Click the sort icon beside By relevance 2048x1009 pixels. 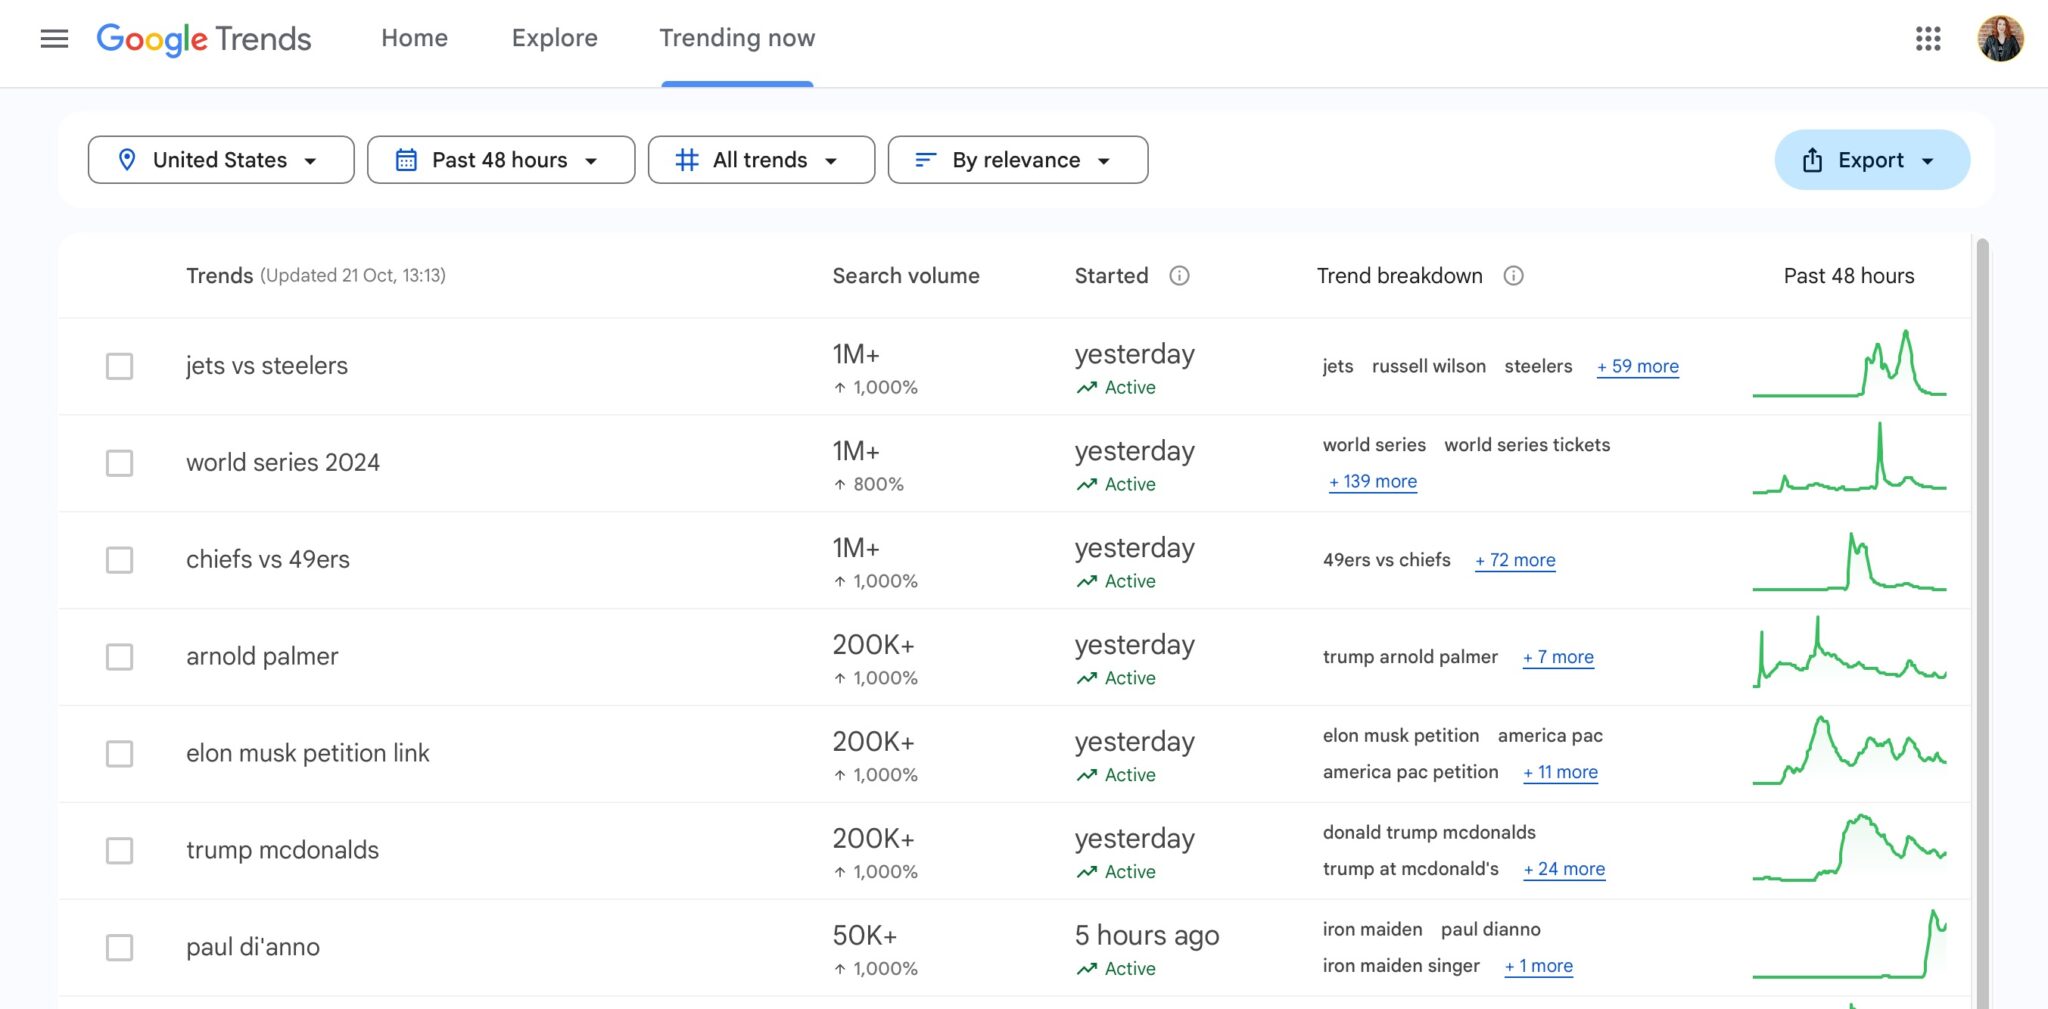click(x=925, y=159)
